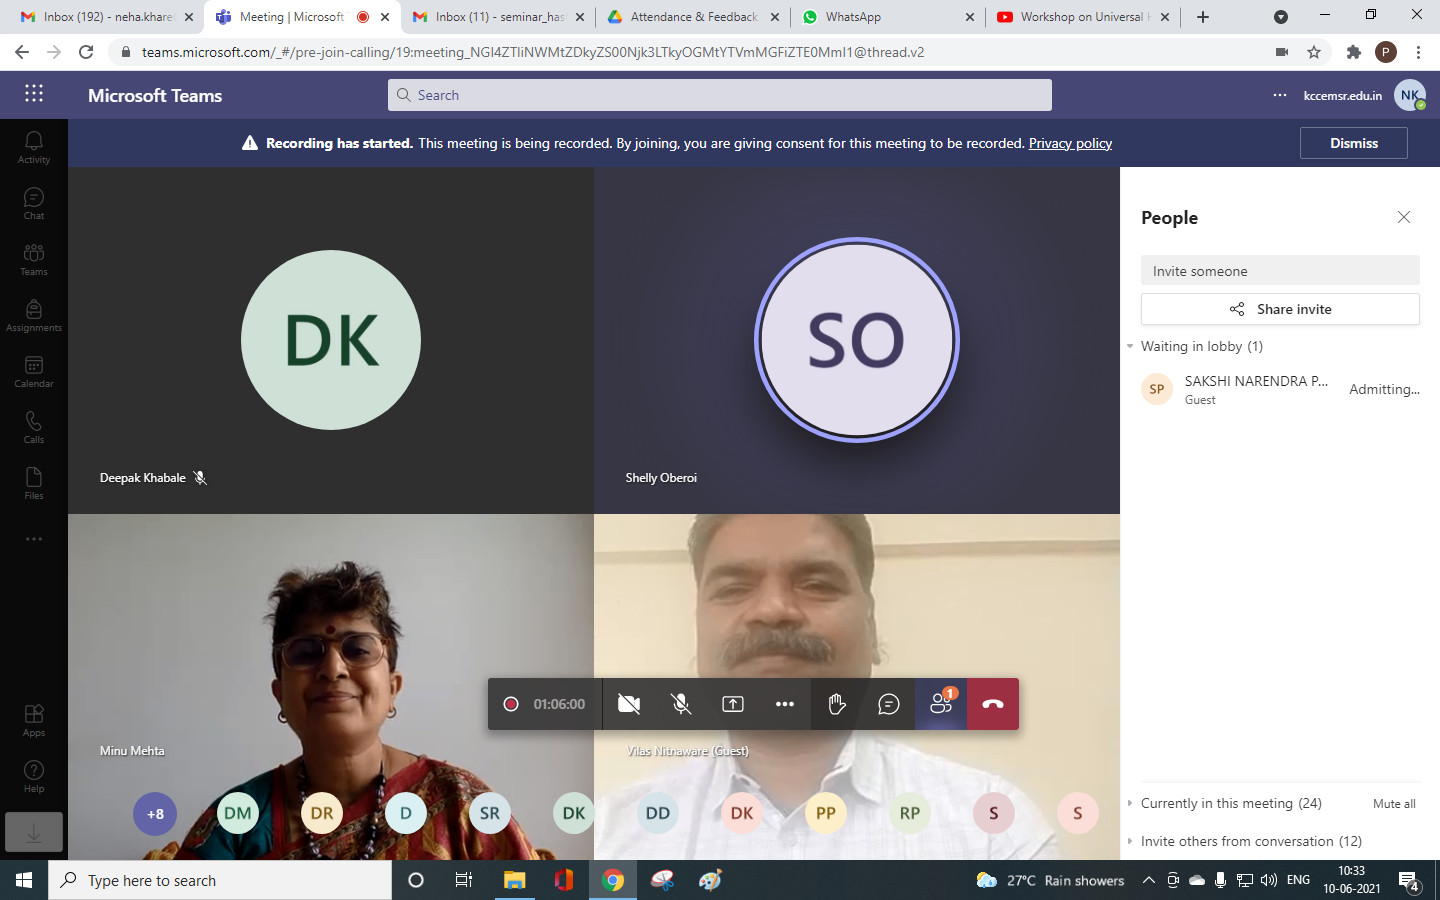Switch to Attendance & Feedback tab
The height and width of the screenshot is (900, 1440).
[x=693, y=17]
